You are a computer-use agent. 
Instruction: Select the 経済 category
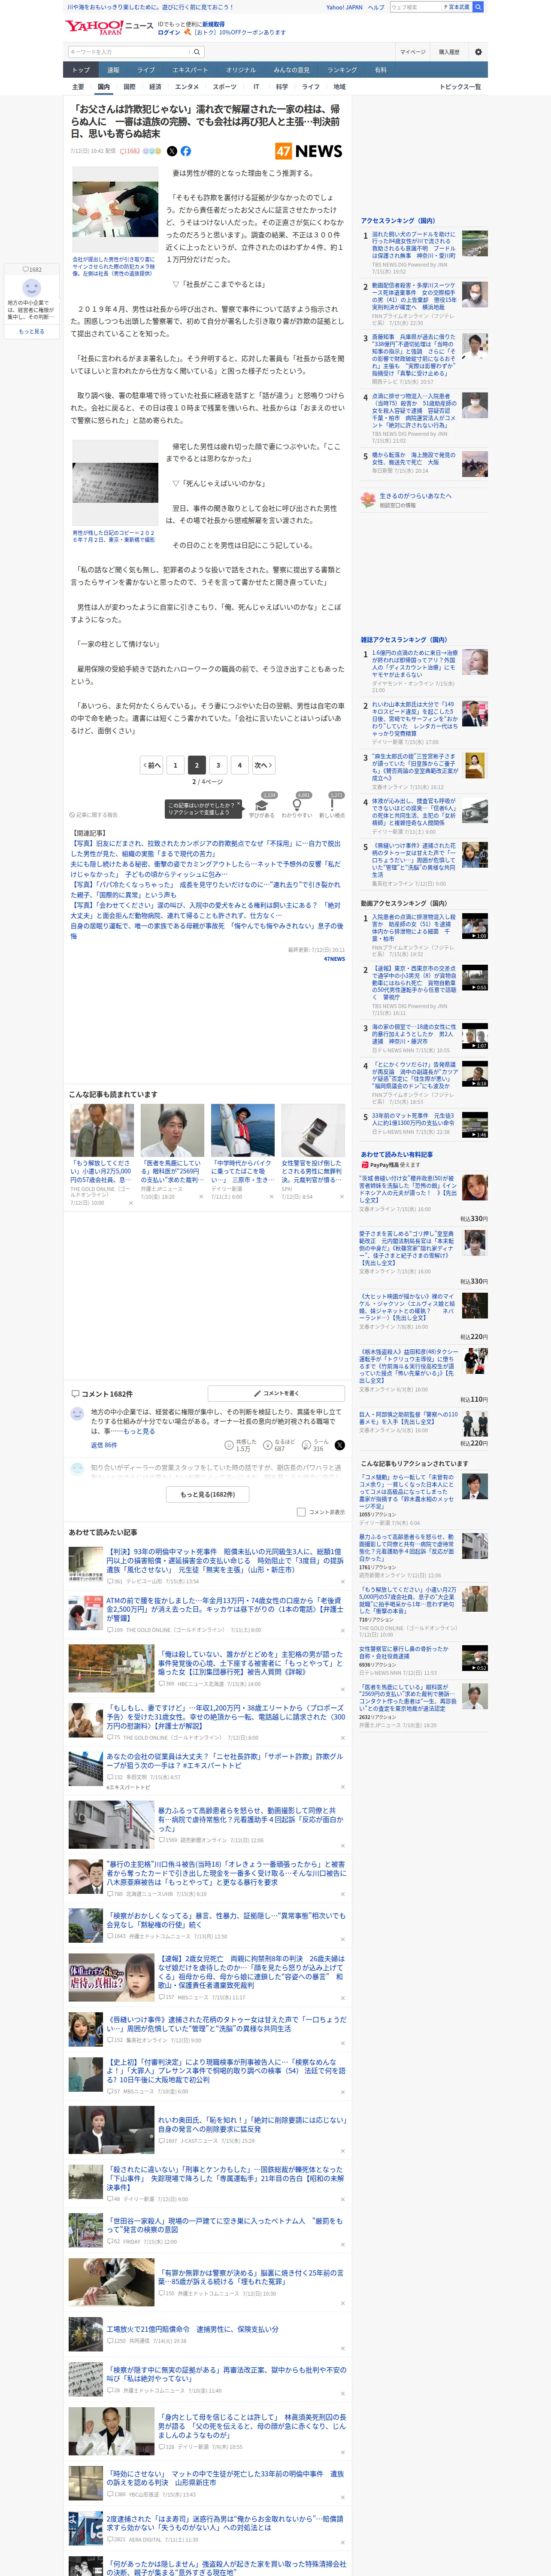155,87
